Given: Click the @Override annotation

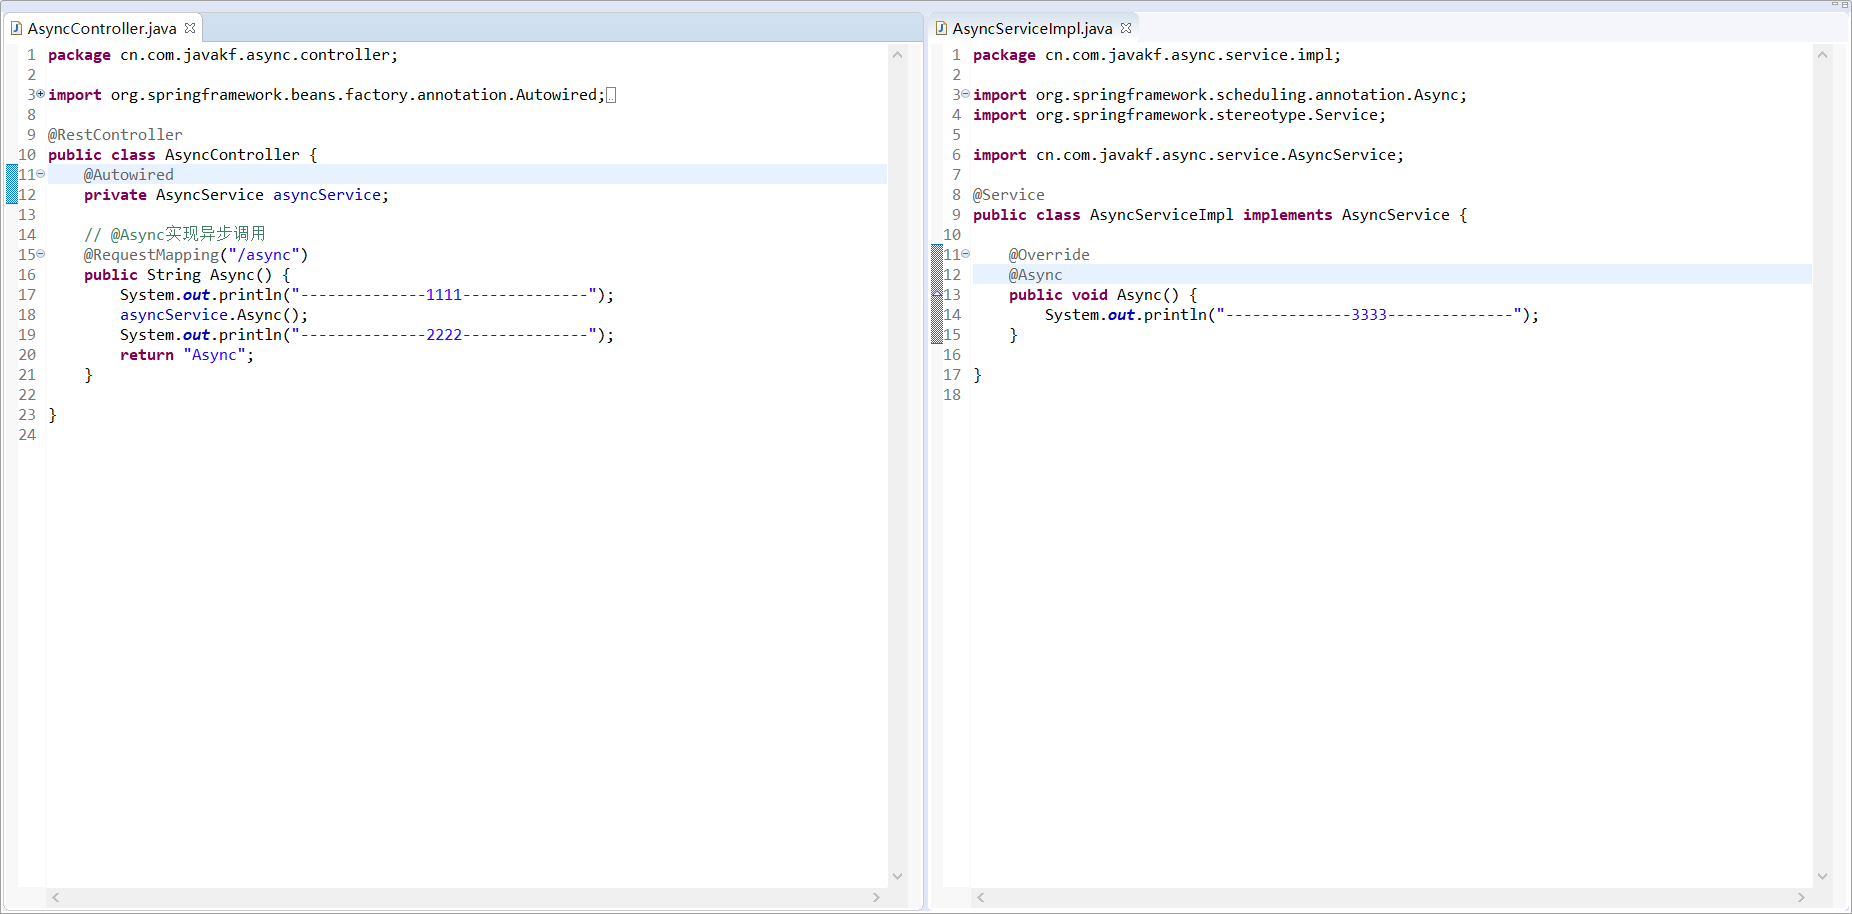Looking at the screenshot, I should tap(1049, 255).
